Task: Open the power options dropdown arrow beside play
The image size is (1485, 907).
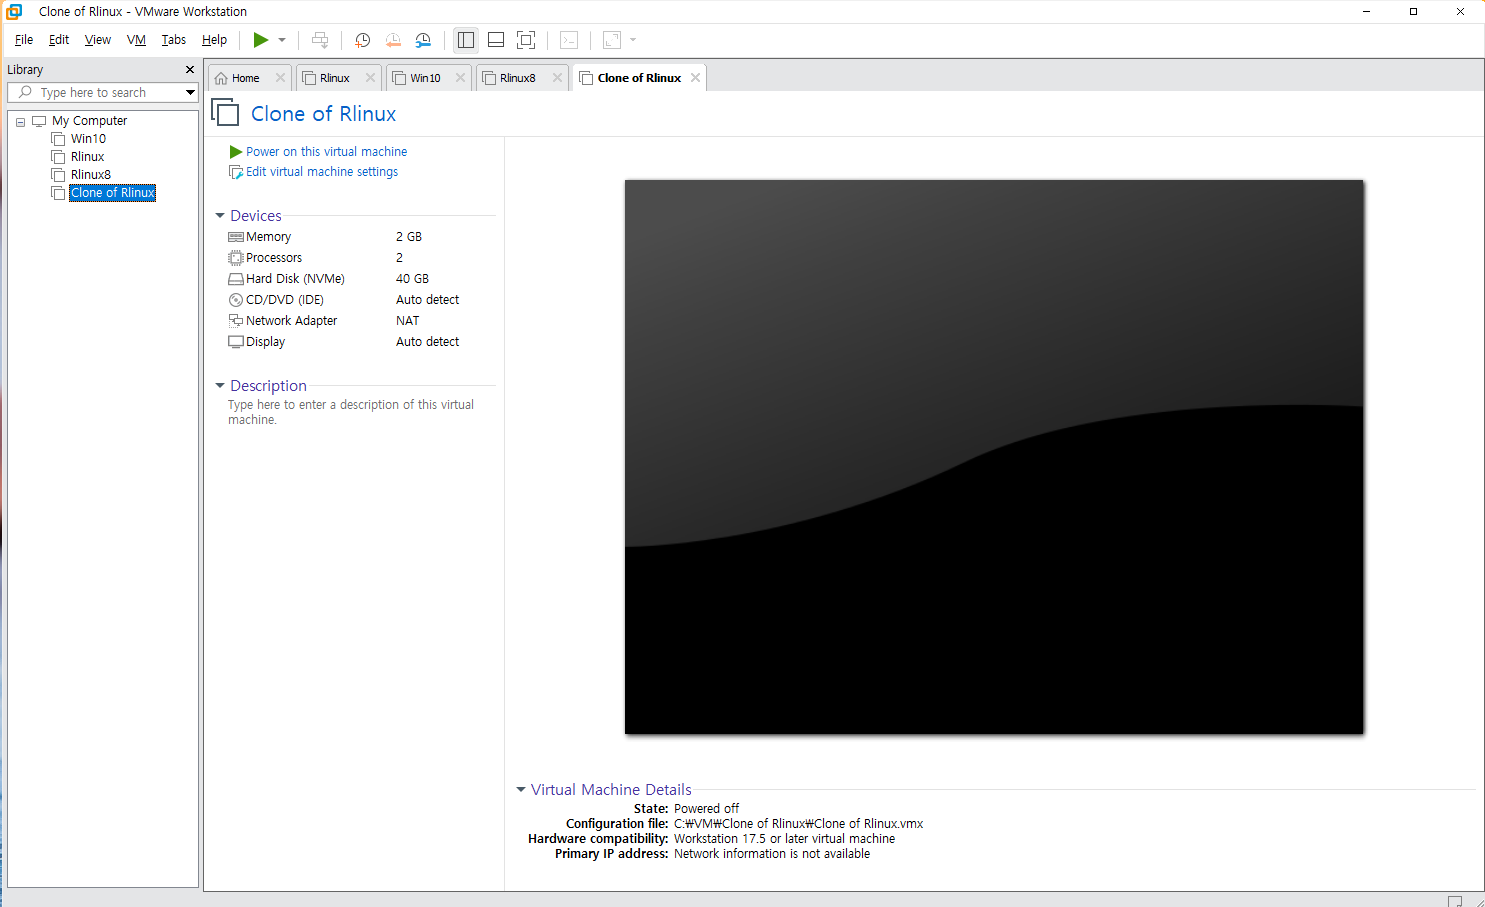Action: pos(282,40)
